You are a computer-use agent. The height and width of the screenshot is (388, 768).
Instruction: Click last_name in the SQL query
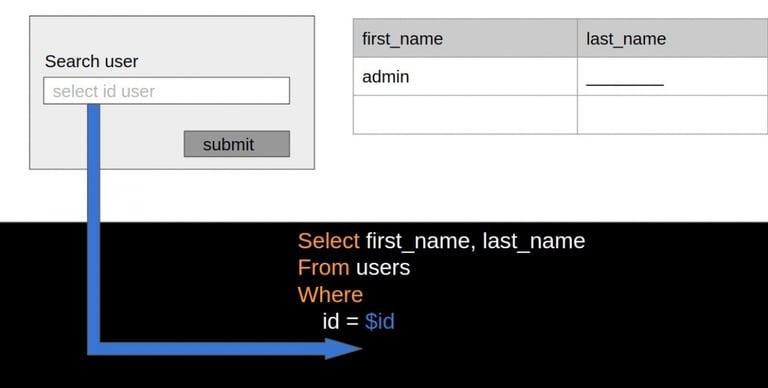point(534,241)
